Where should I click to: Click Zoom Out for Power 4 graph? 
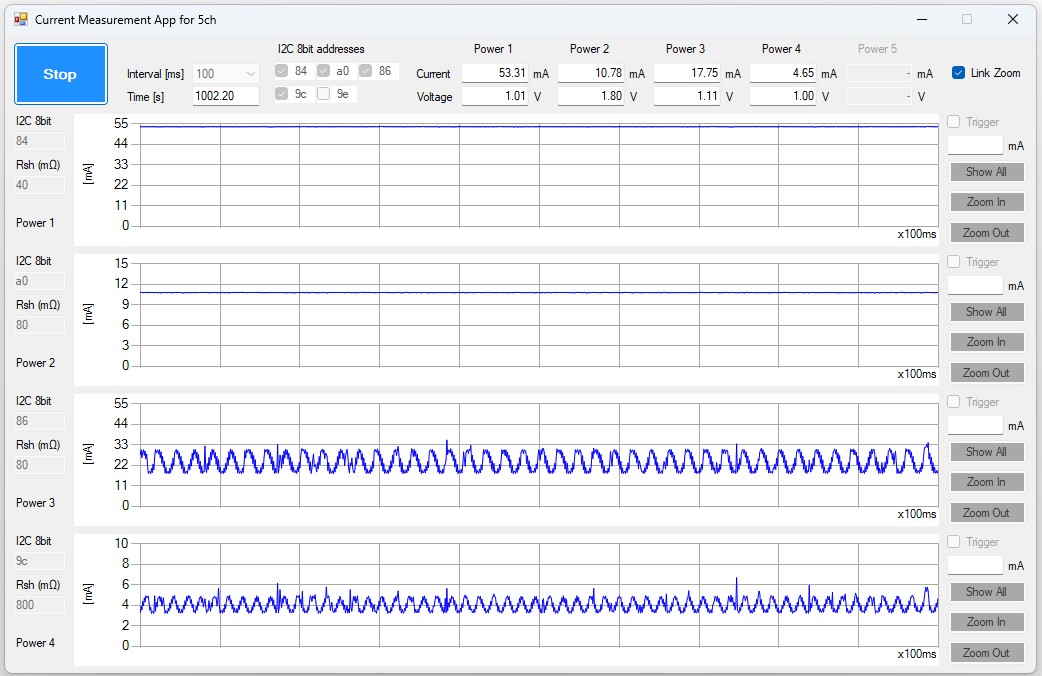(987, 653)
